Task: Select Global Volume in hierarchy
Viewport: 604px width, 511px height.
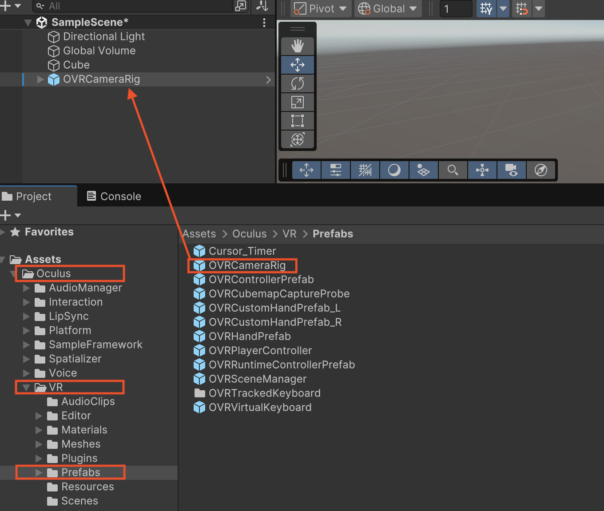Action: pos(99,51)
